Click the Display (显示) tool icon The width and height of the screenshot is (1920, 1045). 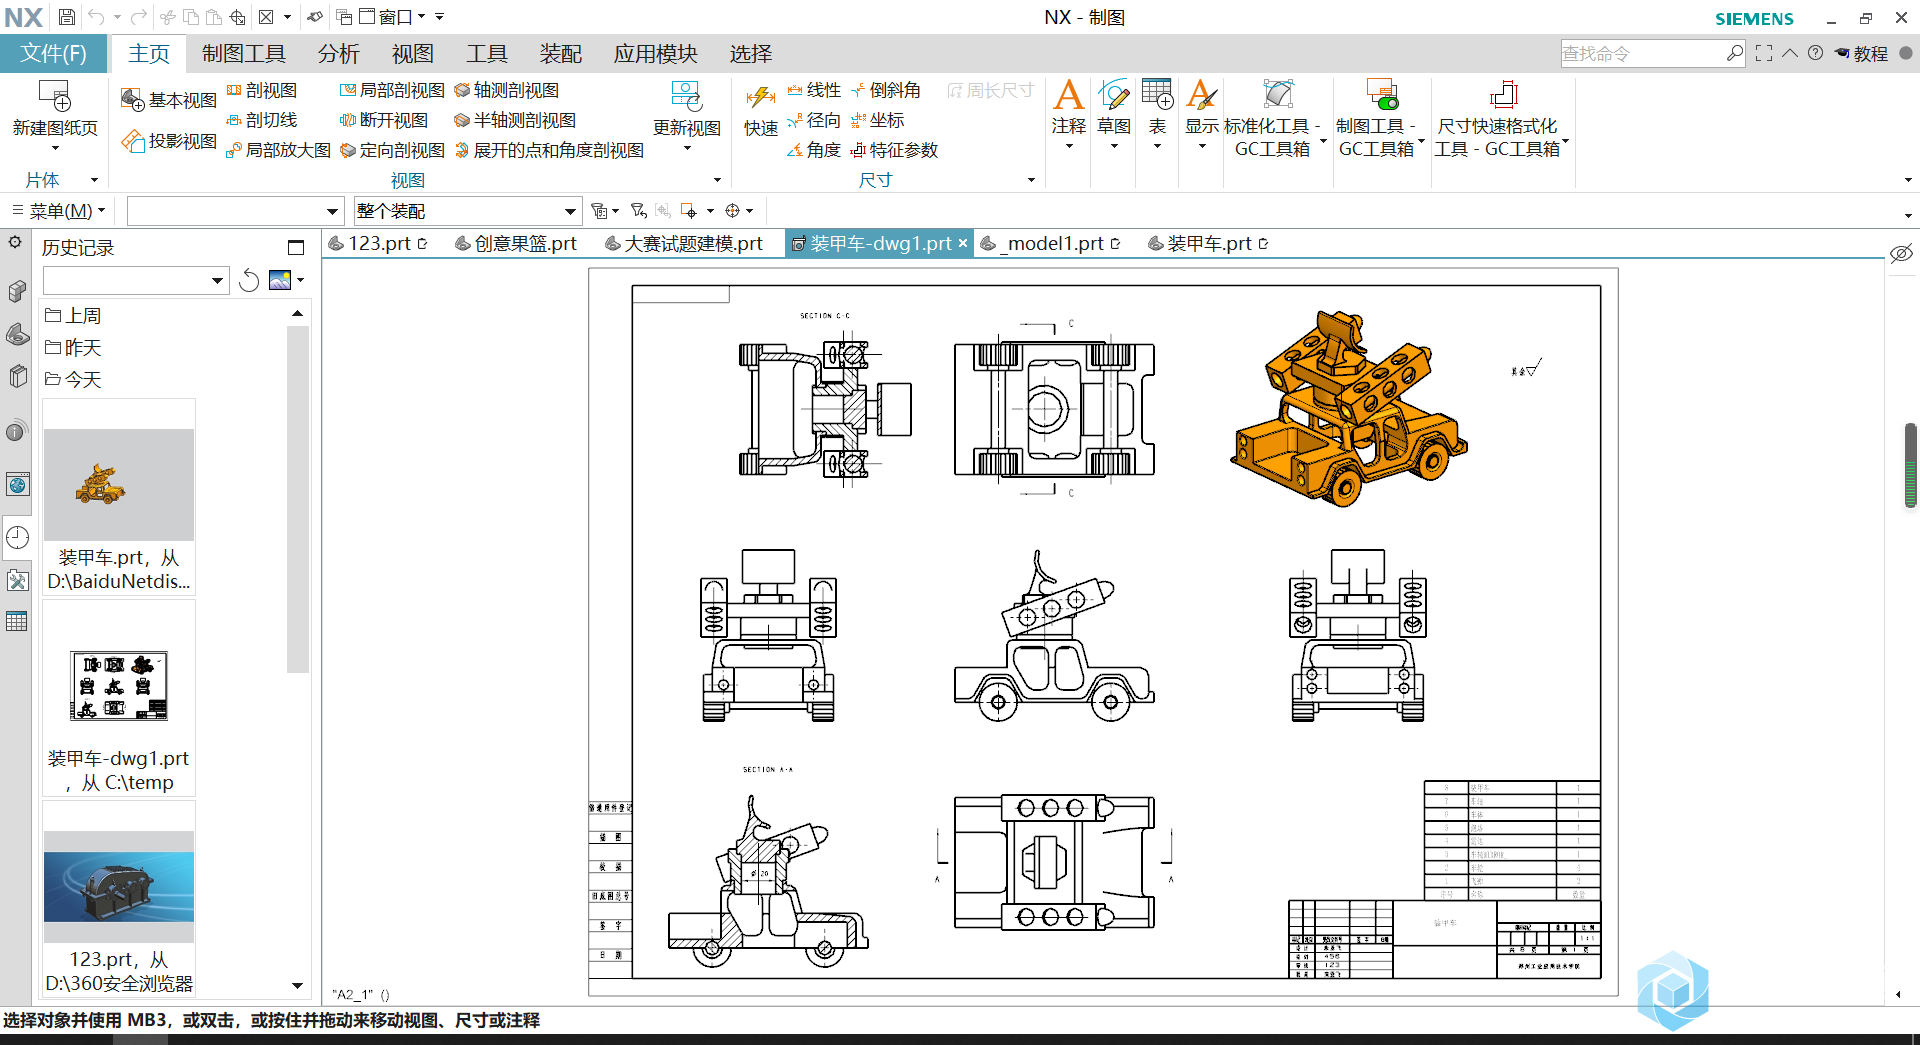[x=1201, y=96]
